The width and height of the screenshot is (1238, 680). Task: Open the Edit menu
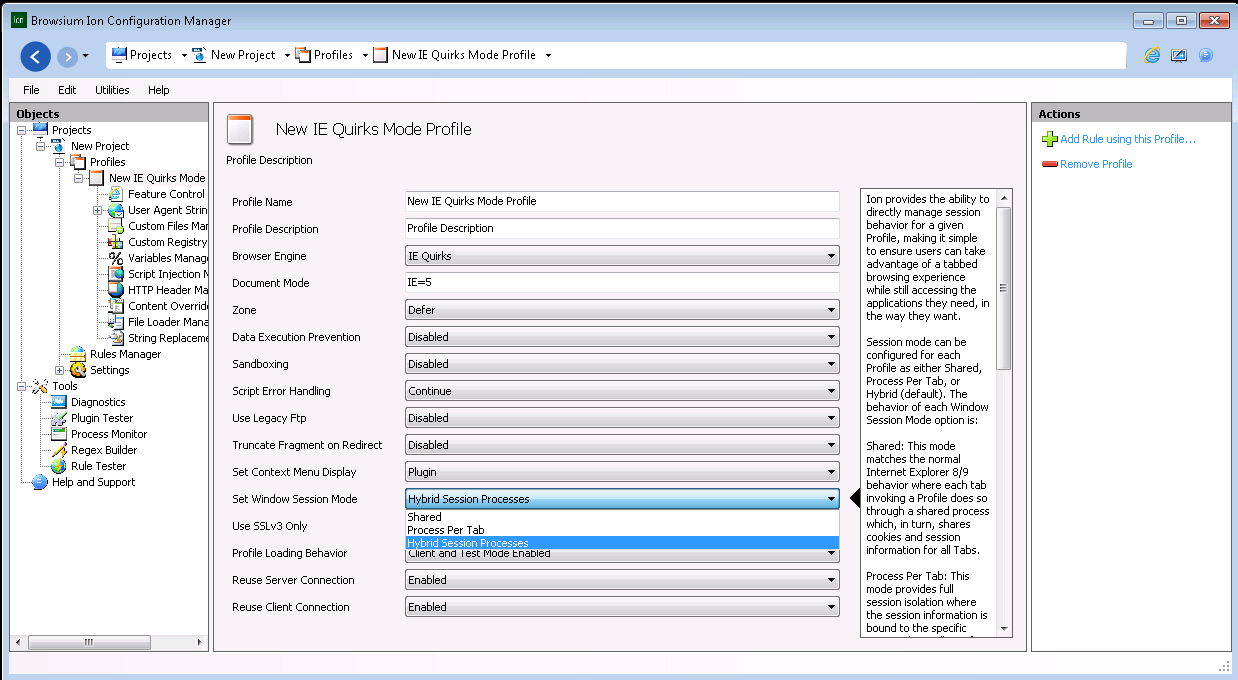(x=67, y=90)
